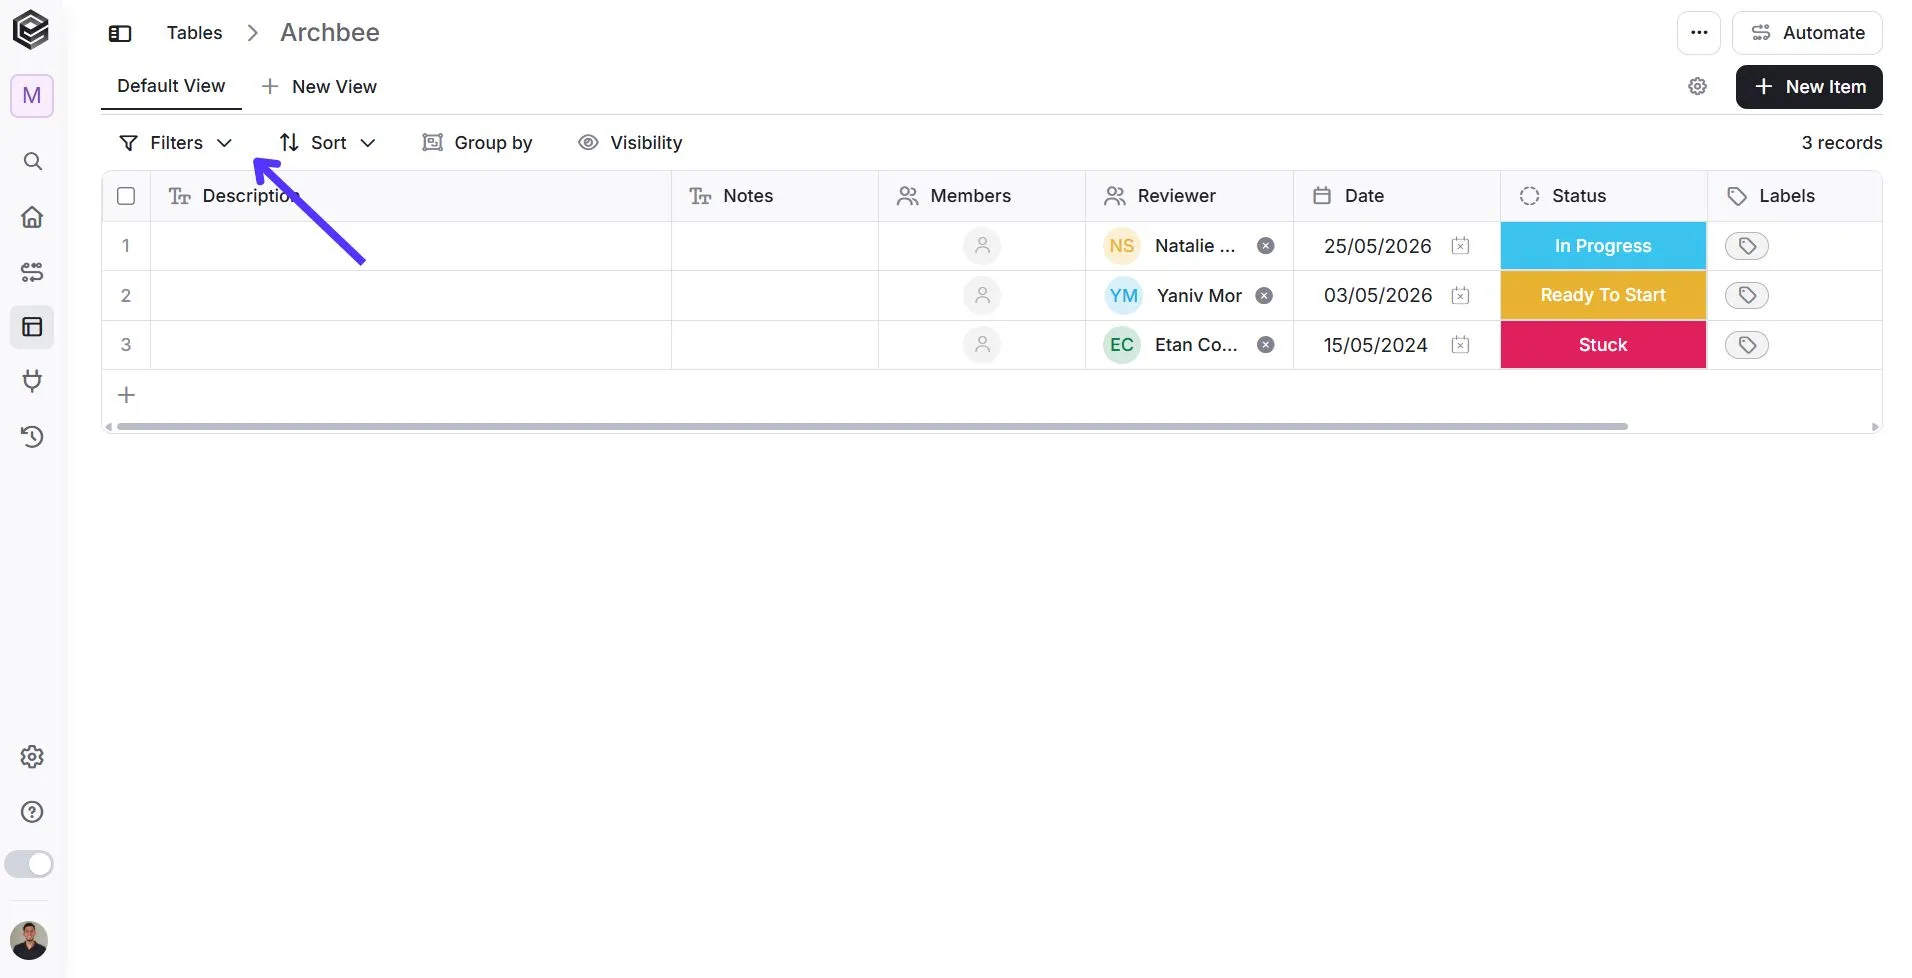The height and width of the screenshot is (978, 1912).
Task: Remove reviewer Natalie
Action: tap(1266, 246)
